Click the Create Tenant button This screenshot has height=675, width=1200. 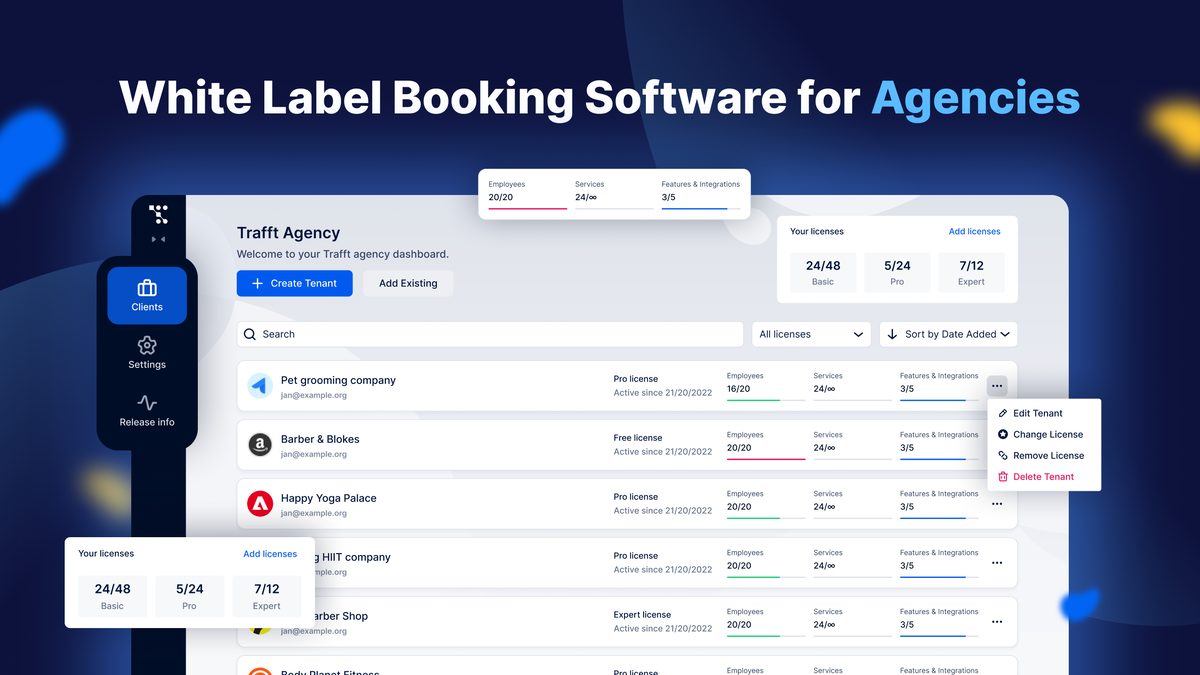[294, 283]
